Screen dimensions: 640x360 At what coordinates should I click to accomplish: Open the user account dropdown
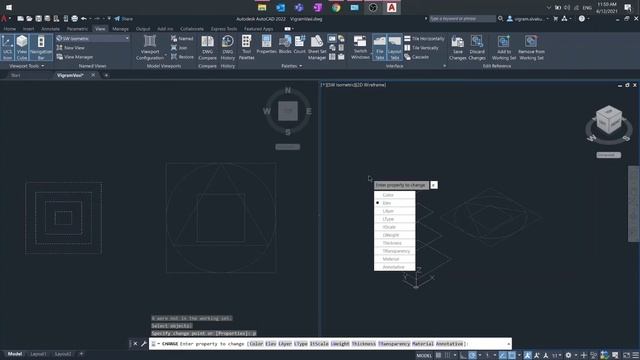[528, 19]
